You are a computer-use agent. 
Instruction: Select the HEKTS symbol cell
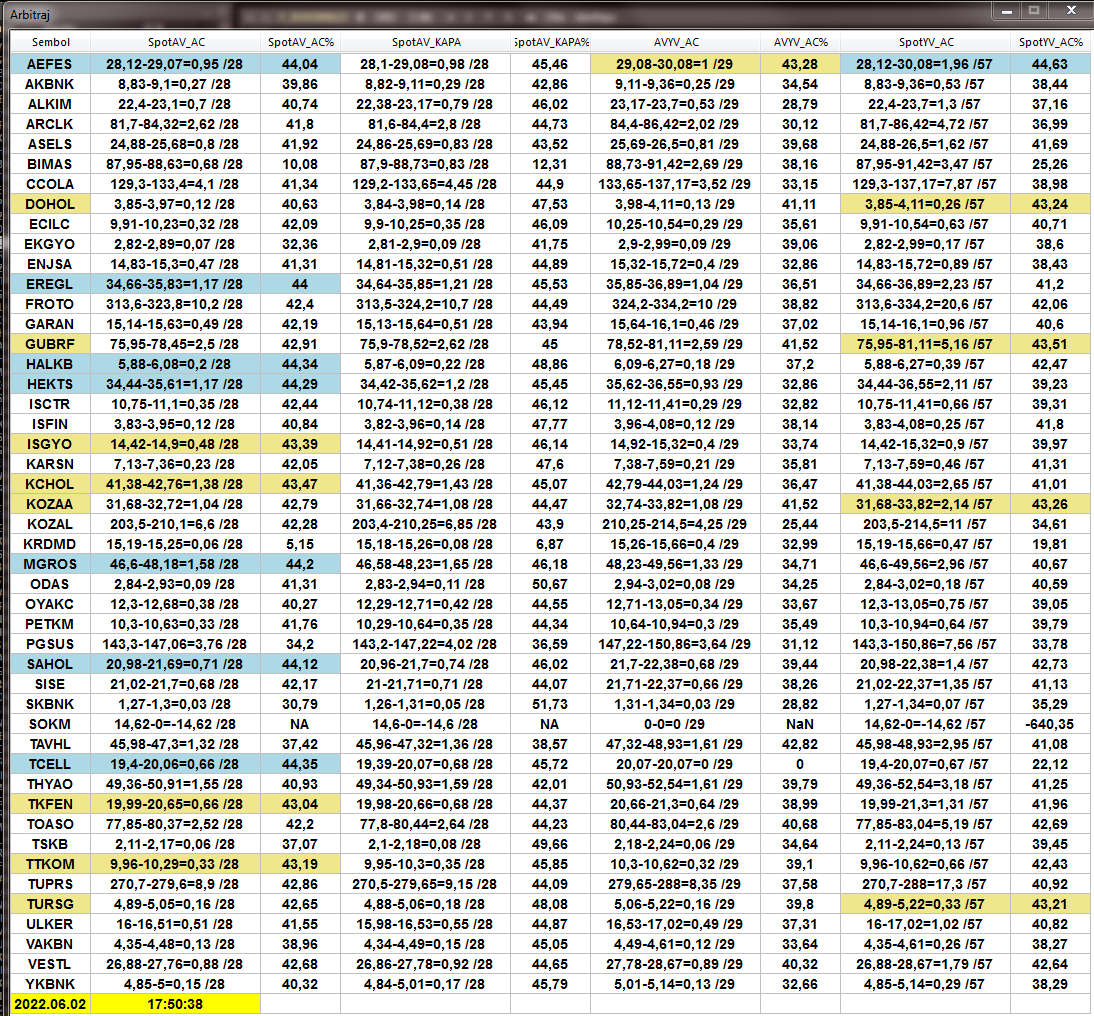click(x=50, y=384)
